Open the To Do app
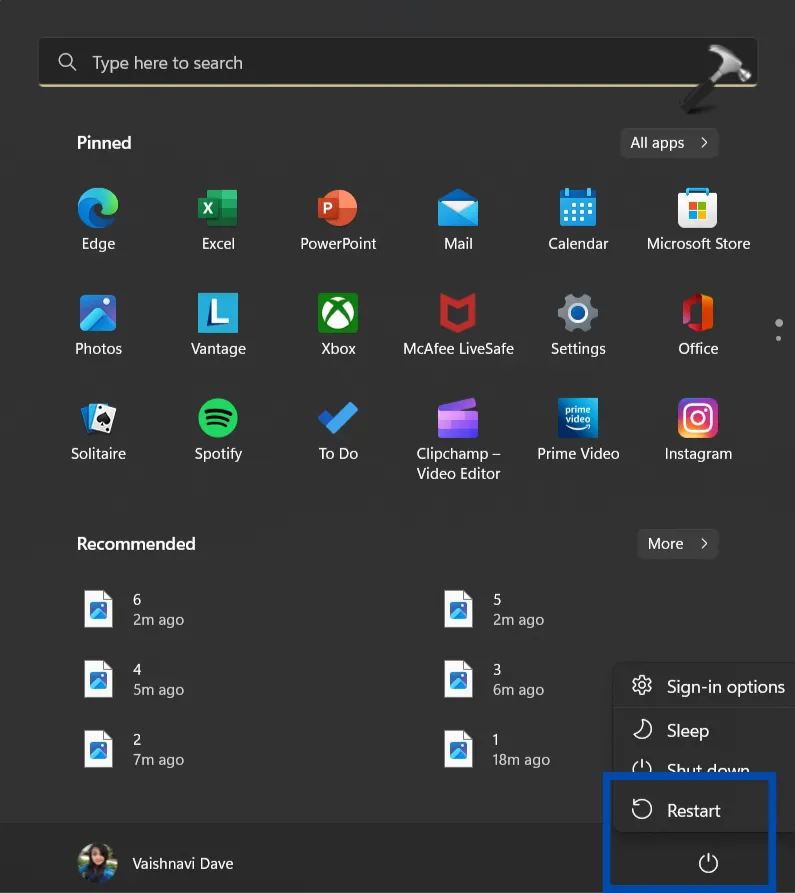The width and height of the screenshot is (795, 893). tap(338, 430)
